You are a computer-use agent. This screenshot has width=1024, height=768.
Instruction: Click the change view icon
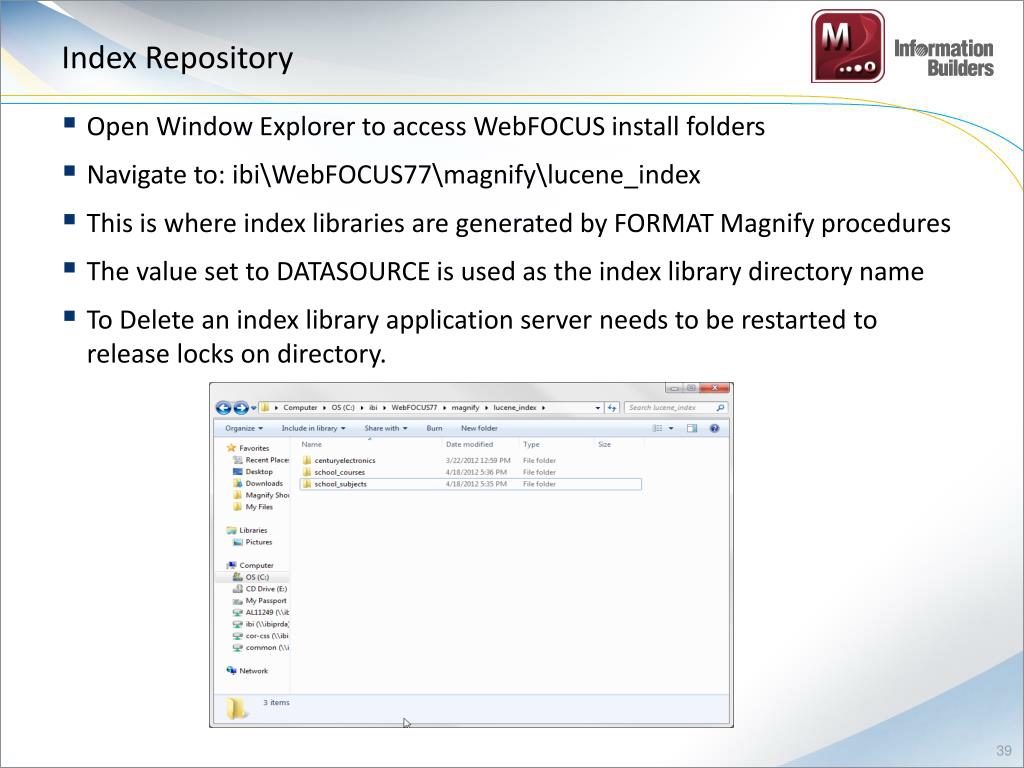pos(658,428)
